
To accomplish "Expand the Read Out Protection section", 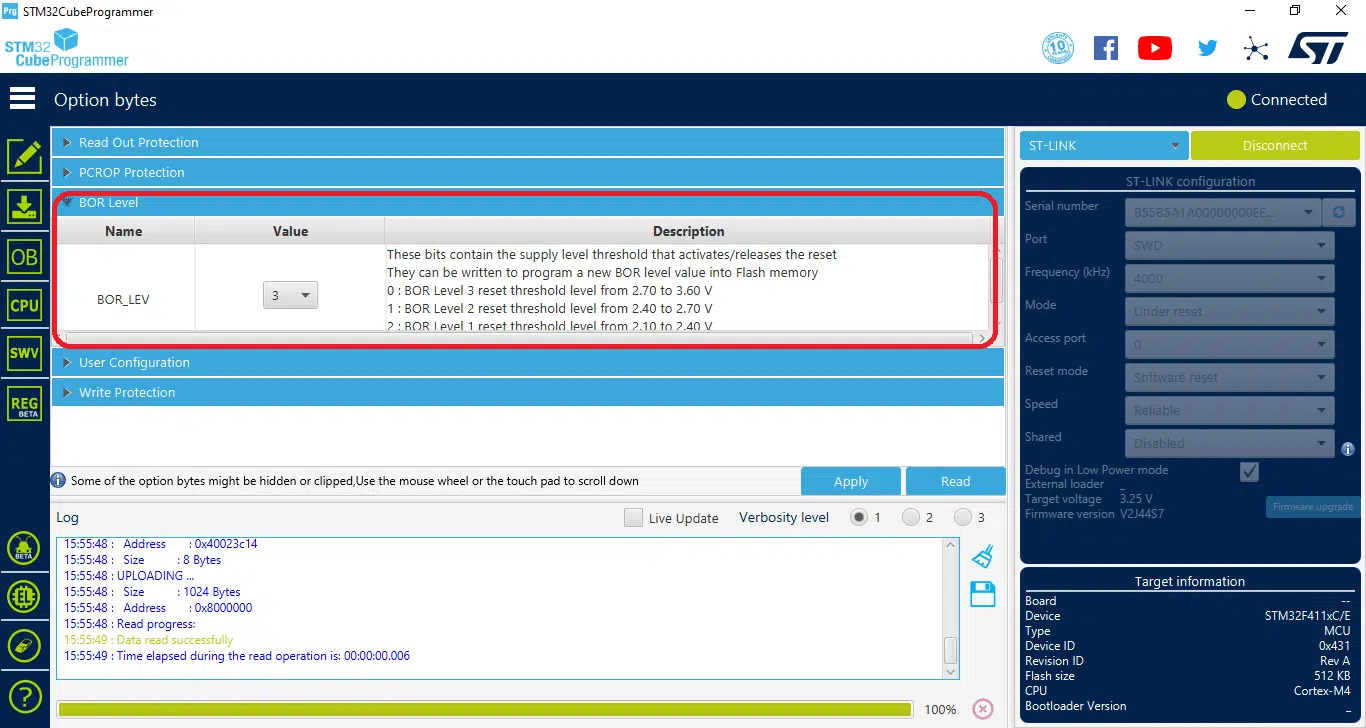I will click(528, 142).
